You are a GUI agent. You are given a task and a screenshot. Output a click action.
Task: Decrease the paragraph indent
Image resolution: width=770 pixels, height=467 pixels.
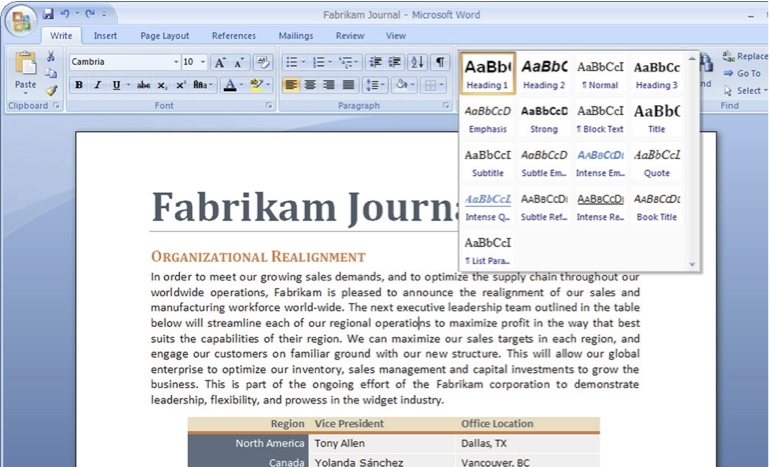point(375,62)
